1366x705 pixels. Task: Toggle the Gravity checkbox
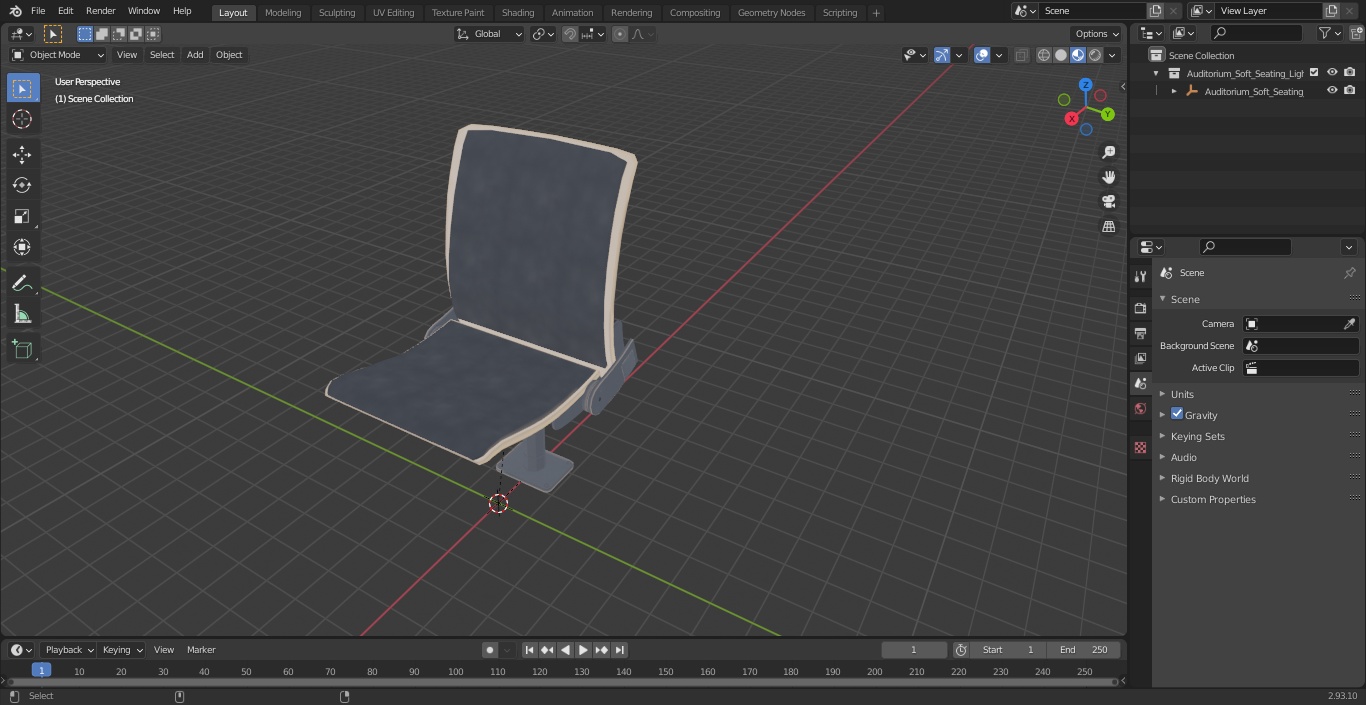point(1177,414)
